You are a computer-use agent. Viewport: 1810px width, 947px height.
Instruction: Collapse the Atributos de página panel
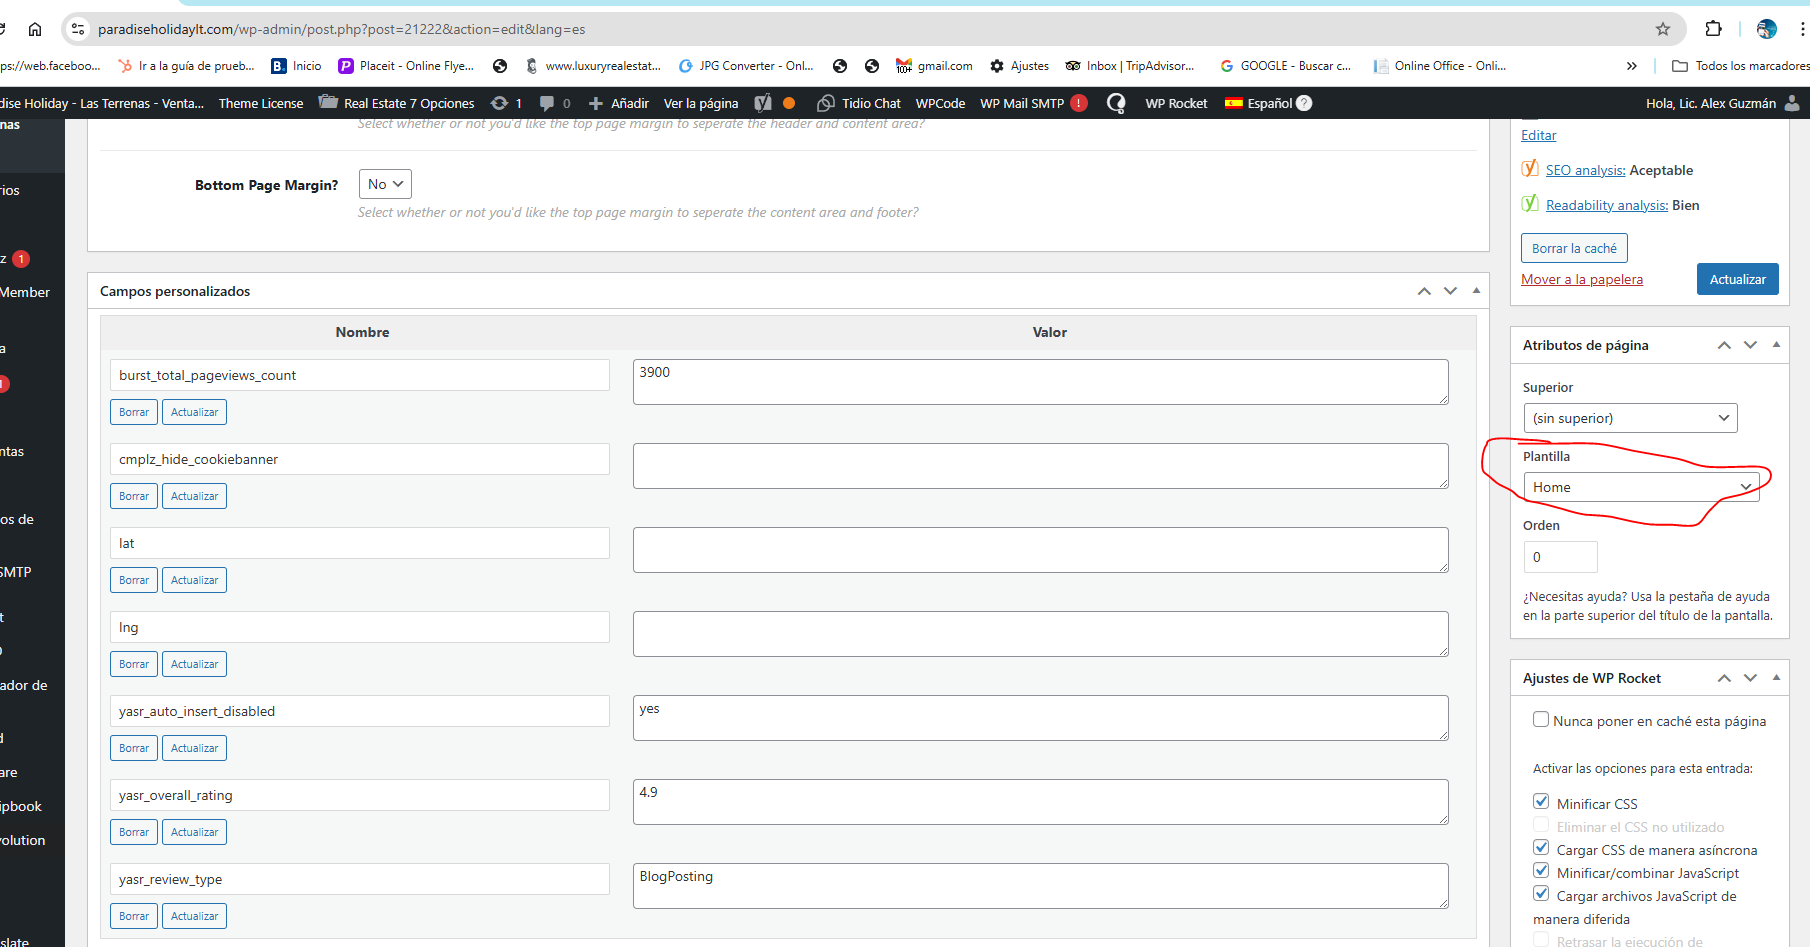1776,345
